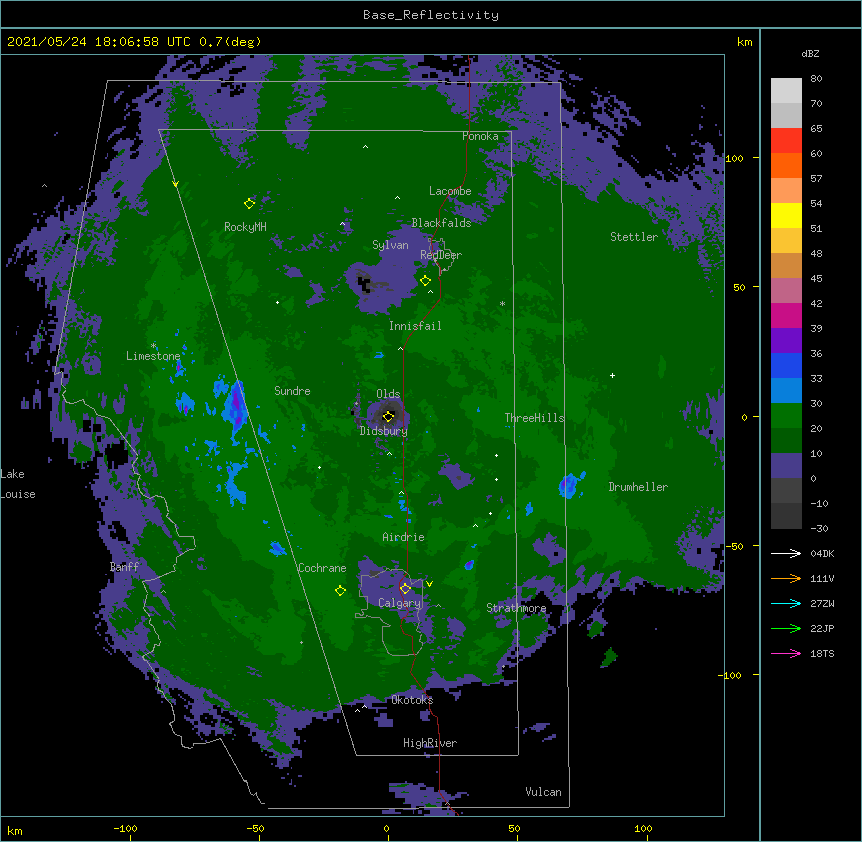This screenshot has width=862, height=842.
Task: Click the Lacombe label
Action: [450, 191]
